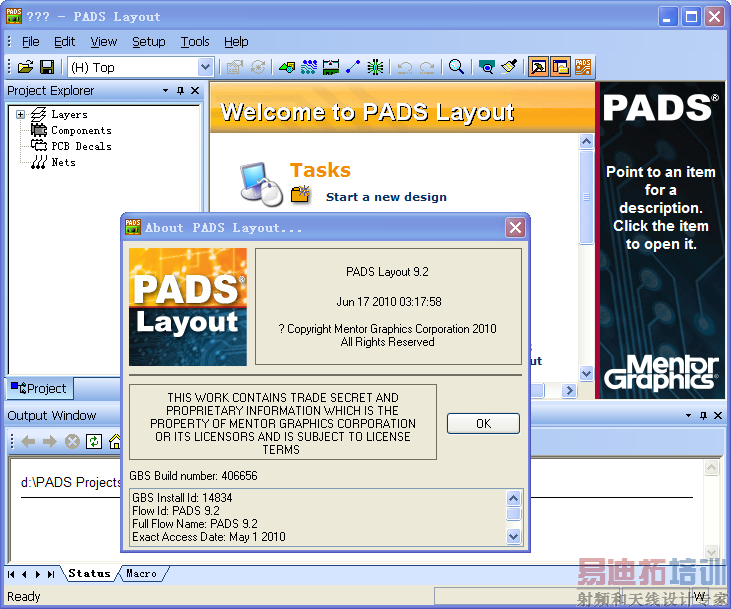
Task: Click the Output Window home icon
Action: coord(115,441)
